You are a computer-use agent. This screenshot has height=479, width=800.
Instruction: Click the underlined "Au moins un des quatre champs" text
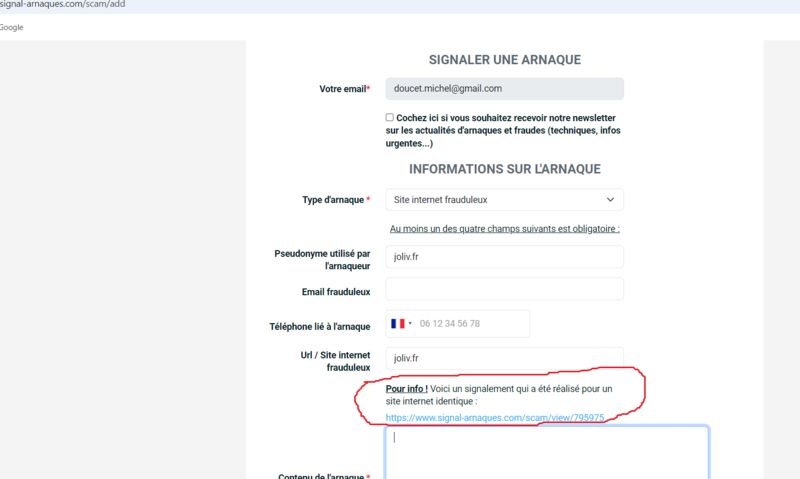point(504,229)
